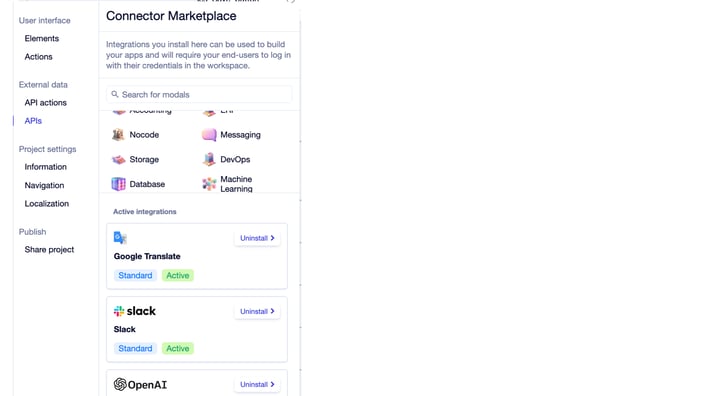The image size is (720, 396).
Task: Click the Machine Learning label
Action: tap(236, 184)
